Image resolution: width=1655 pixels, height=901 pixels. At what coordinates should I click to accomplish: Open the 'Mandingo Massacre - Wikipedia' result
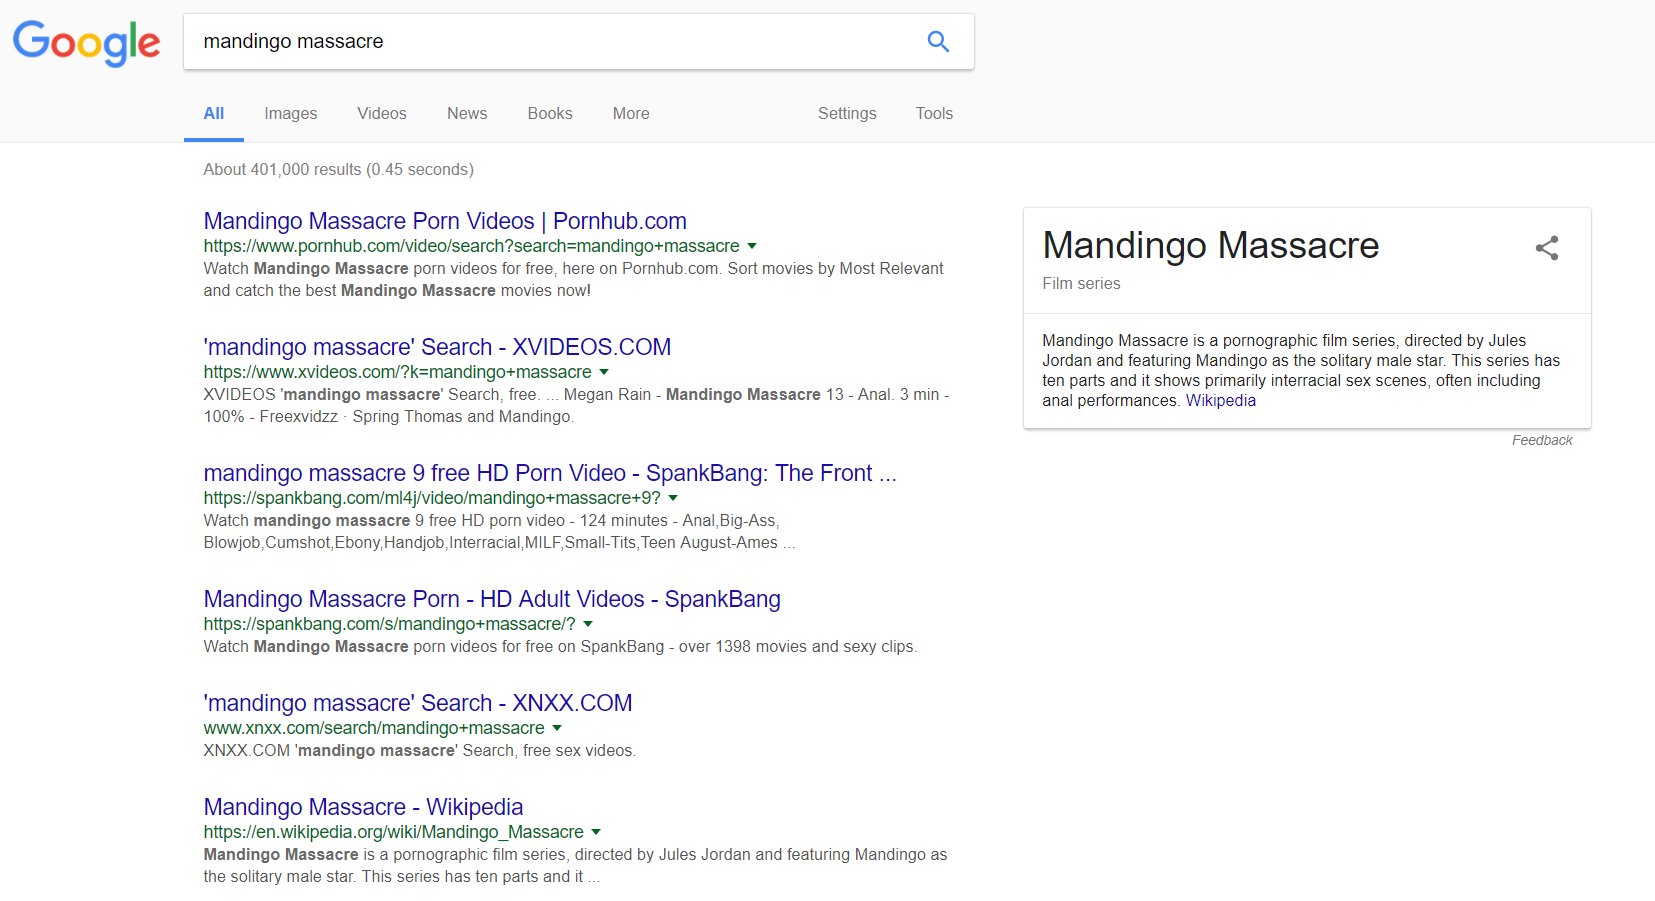[x=363, y=807]
